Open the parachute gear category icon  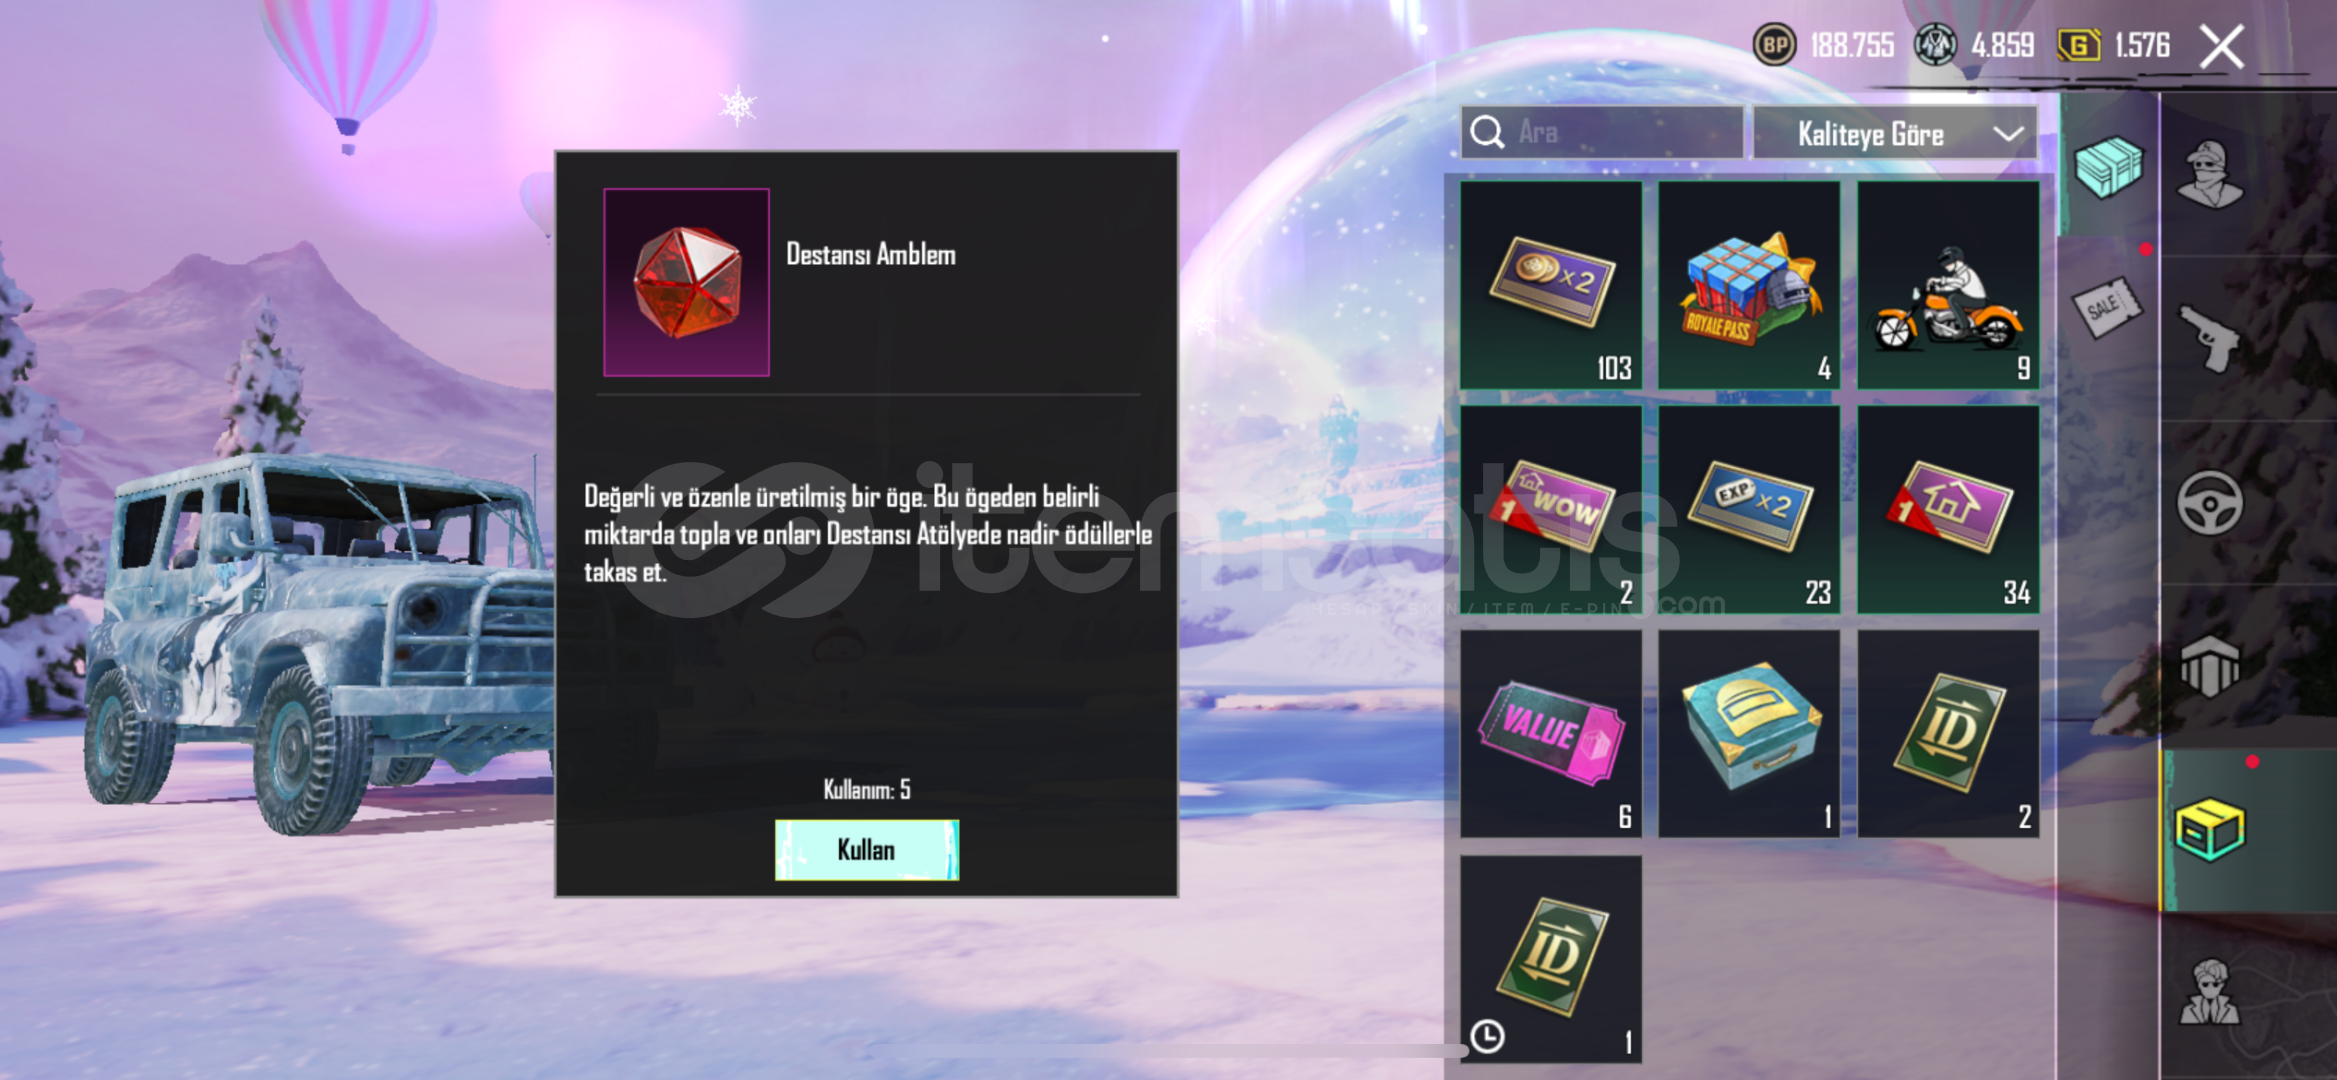(2210, 666)
